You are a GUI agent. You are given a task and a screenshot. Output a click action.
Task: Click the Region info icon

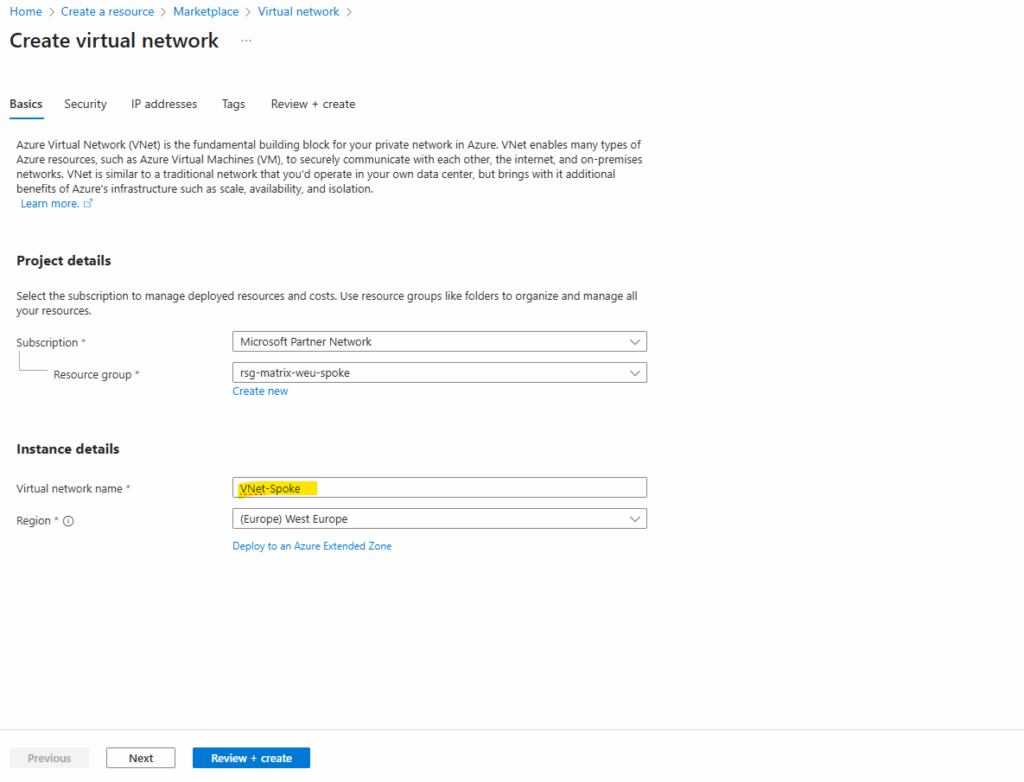pyautogui.click(x=69, y=521)
